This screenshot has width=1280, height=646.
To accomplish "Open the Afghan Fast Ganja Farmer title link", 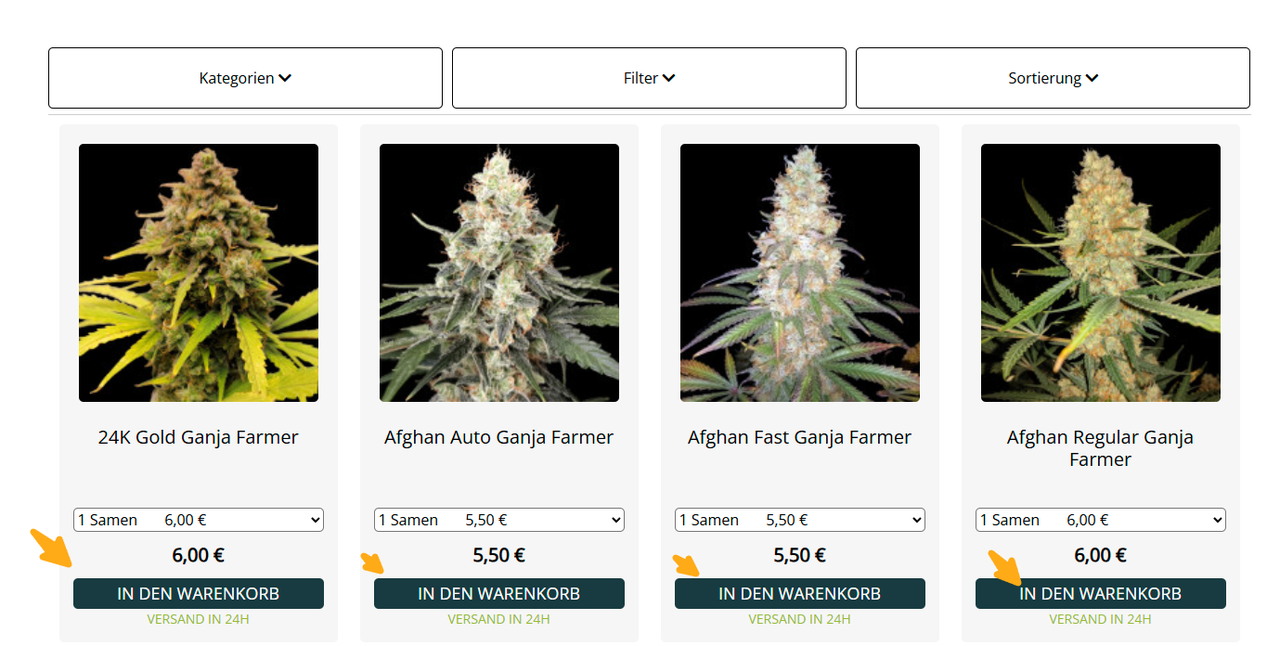I will (800, 437).
